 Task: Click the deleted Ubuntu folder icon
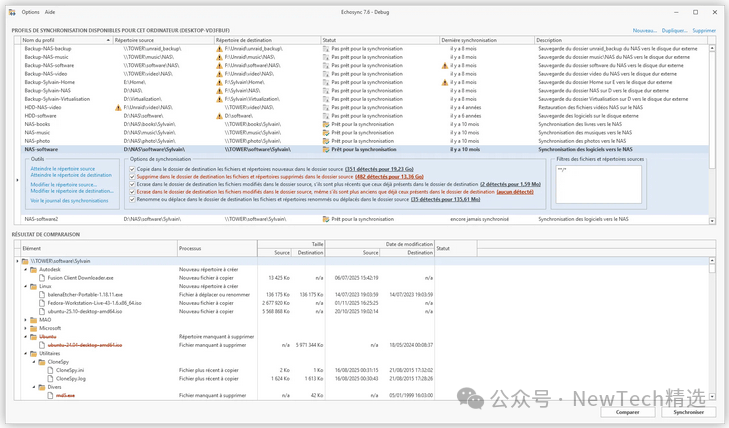pos(33,336)
